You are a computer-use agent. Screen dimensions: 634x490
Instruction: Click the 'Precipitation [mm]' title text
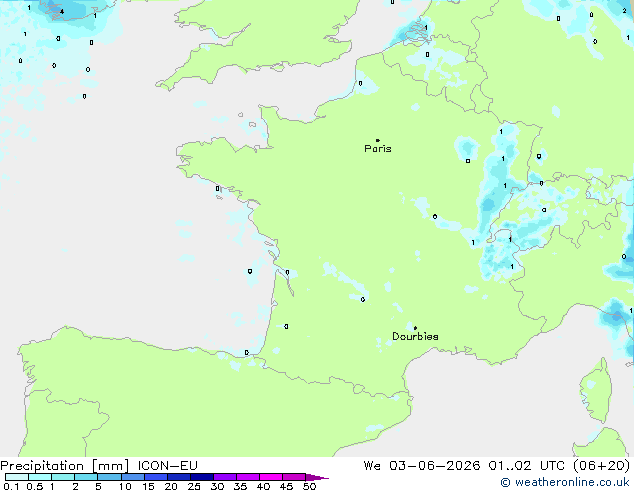[65, 466]
